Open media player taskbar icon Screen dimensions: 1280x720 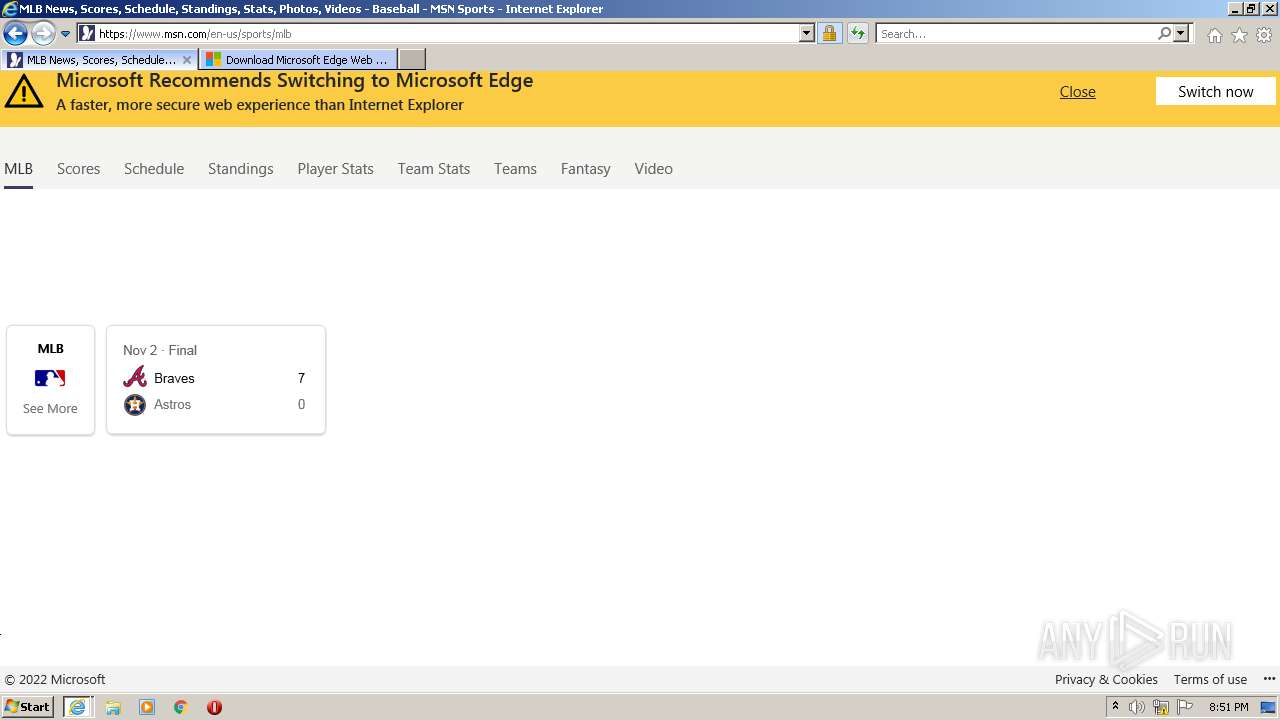pos(147,707)
